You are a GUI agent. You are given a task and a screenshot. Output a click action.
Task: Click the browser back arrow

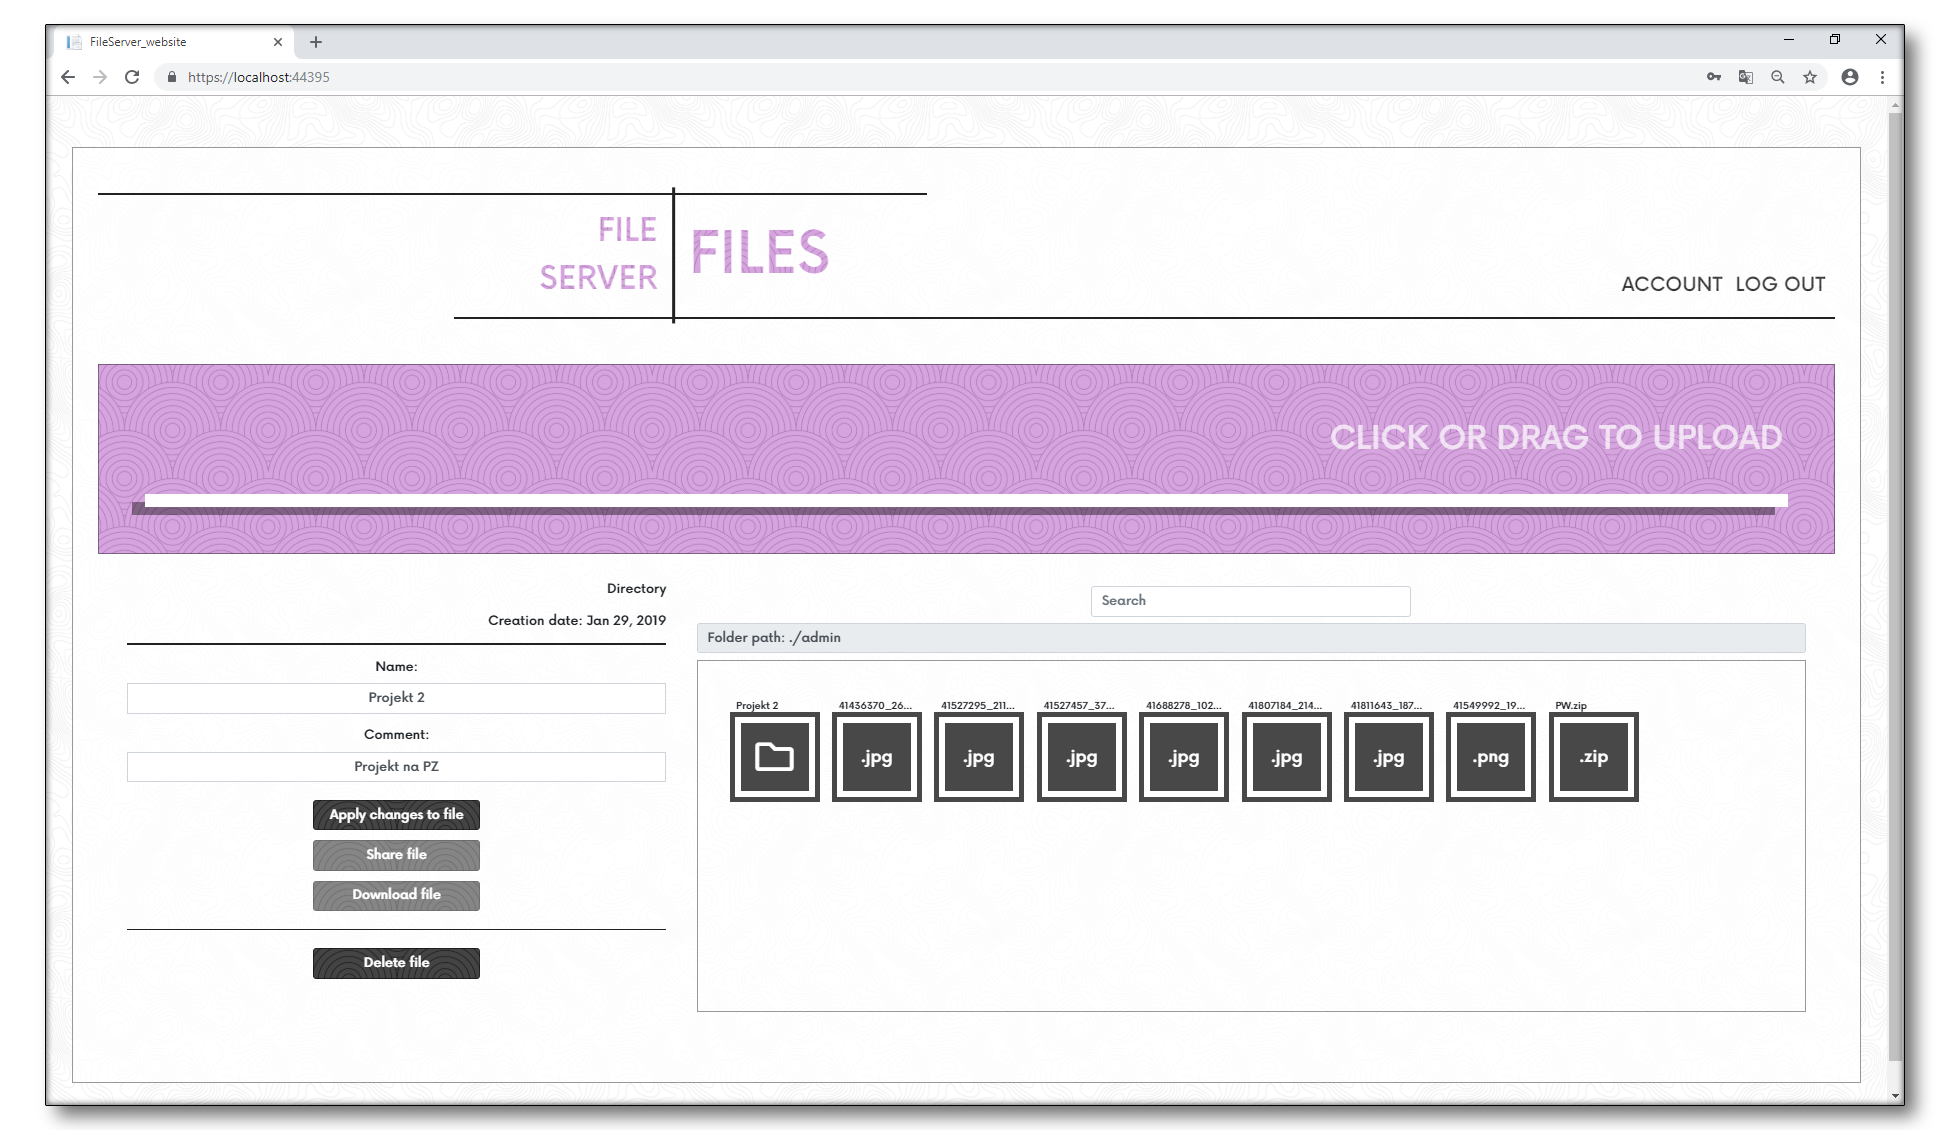pyautogui.click(x=68, y=77)
